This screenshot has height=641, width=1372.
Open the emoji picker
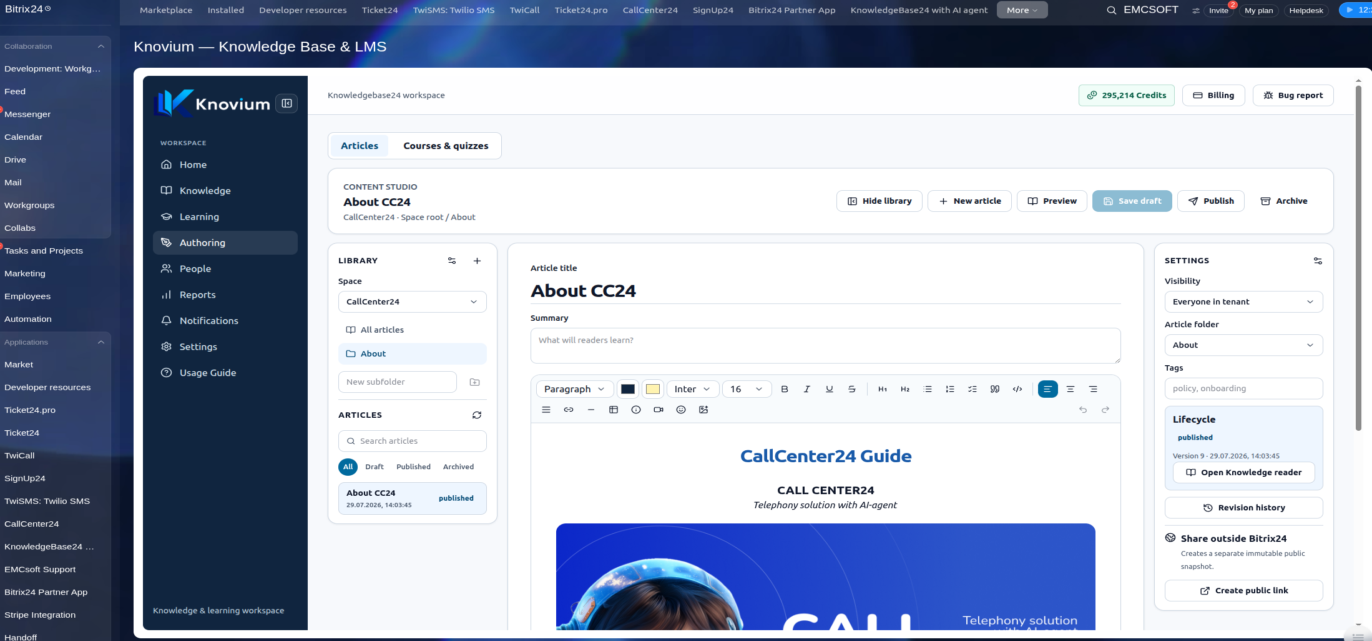coord(681,410)
